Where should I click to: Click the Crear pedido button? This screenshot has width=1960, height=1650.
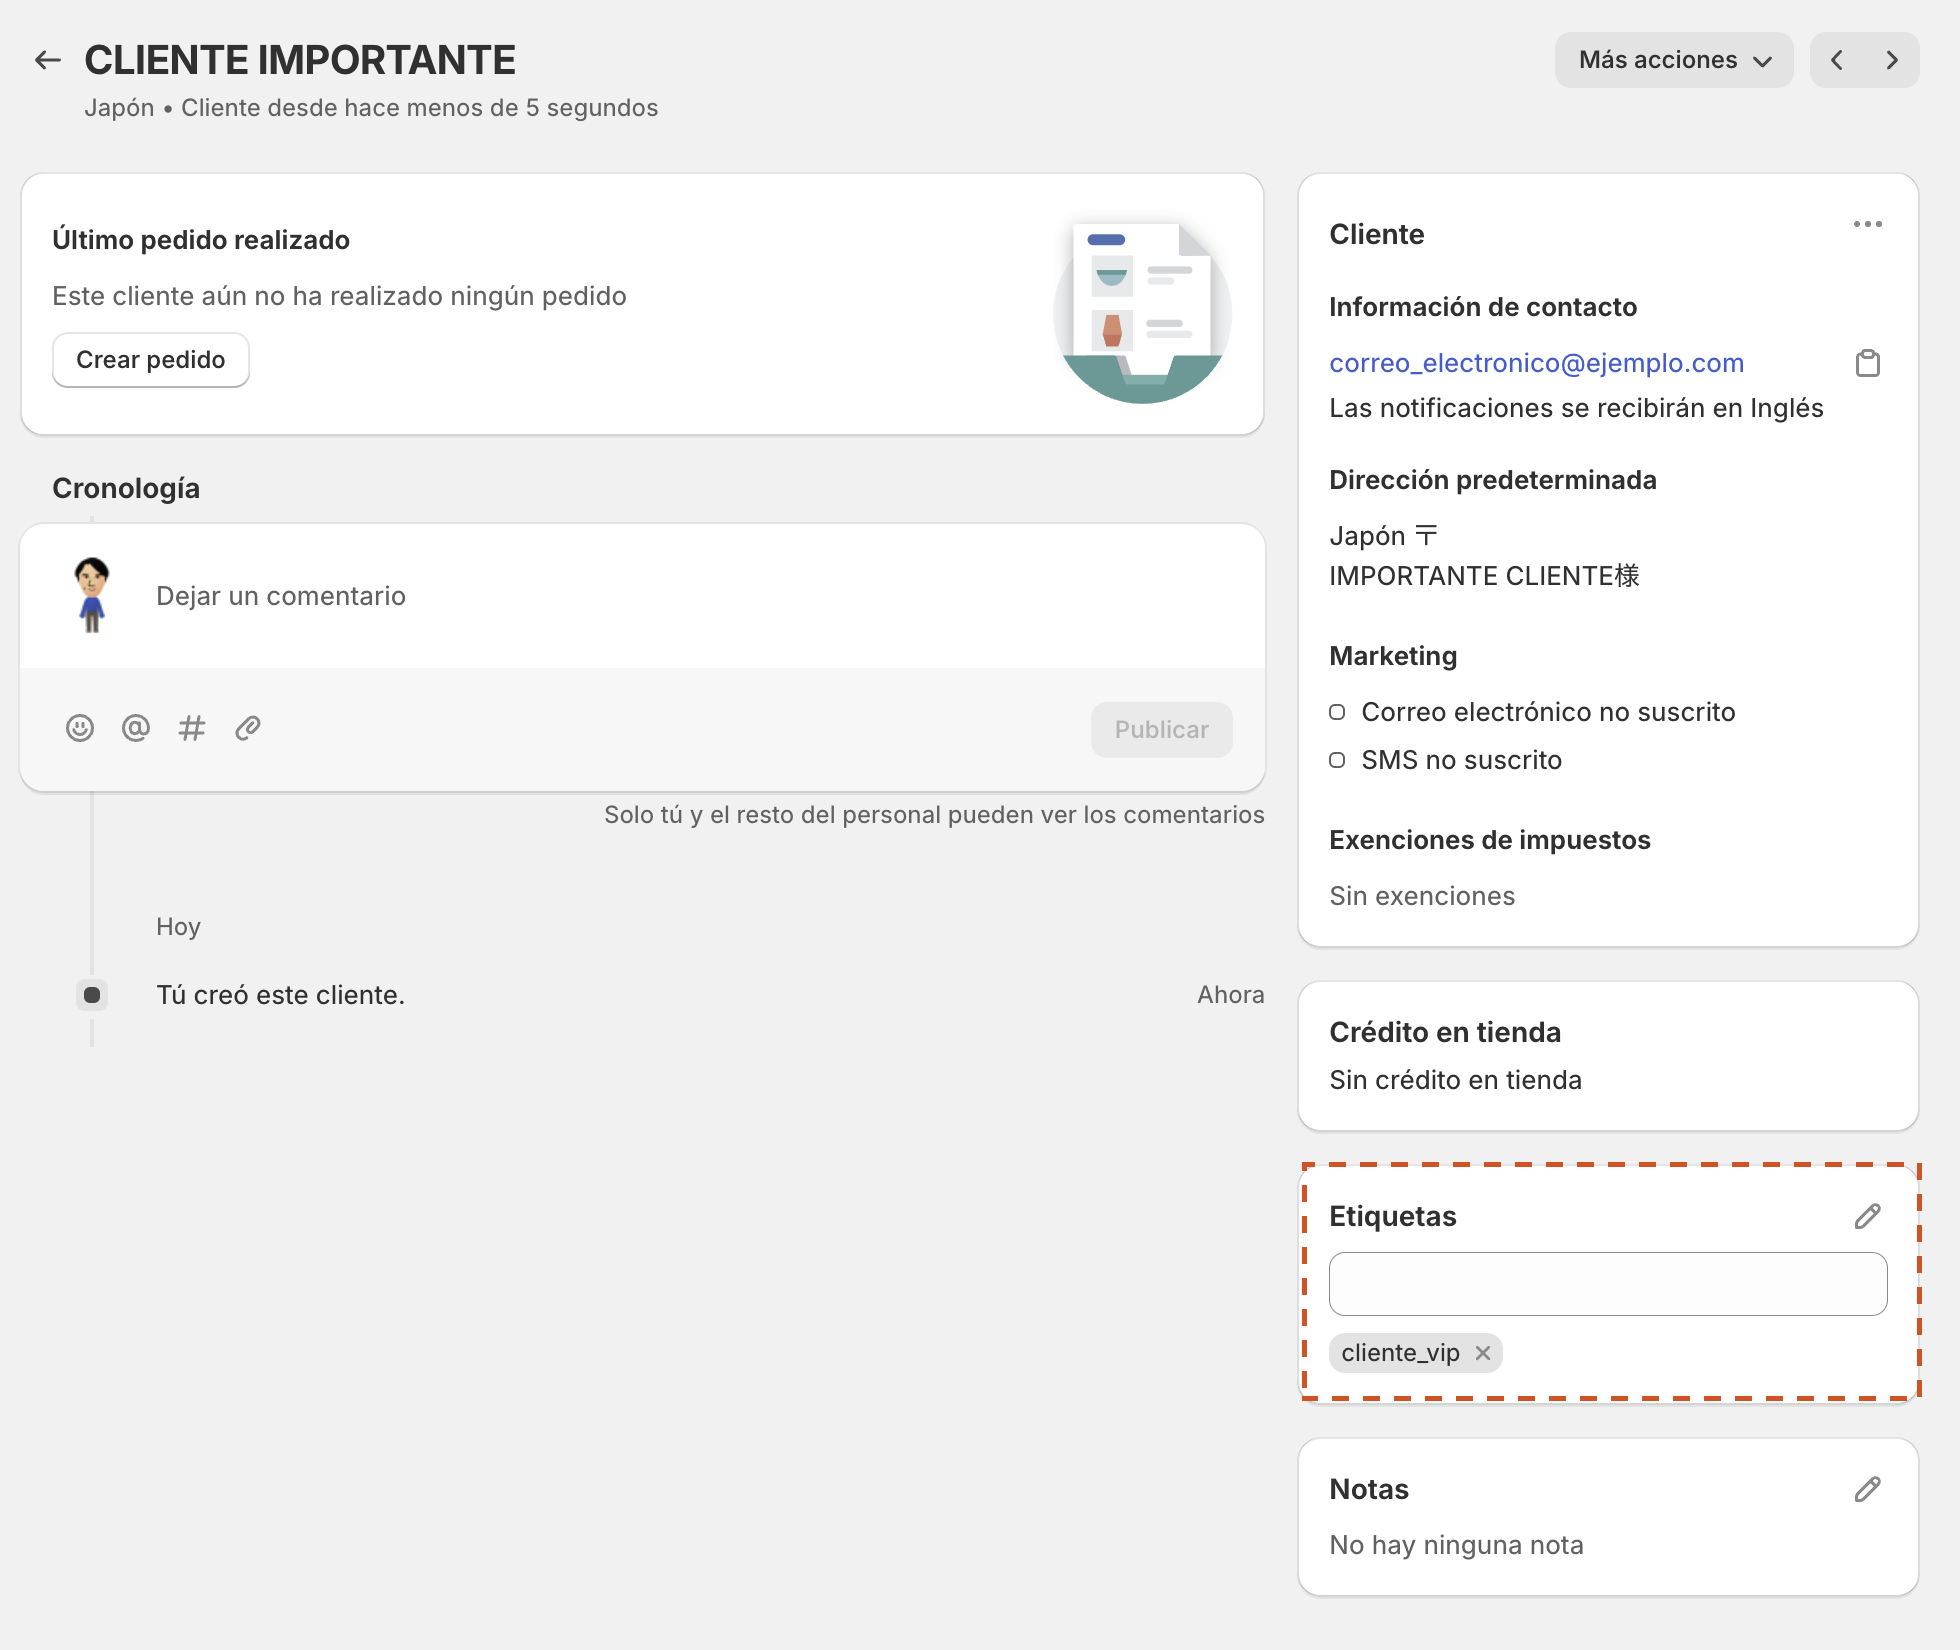[x=151, y=360]
